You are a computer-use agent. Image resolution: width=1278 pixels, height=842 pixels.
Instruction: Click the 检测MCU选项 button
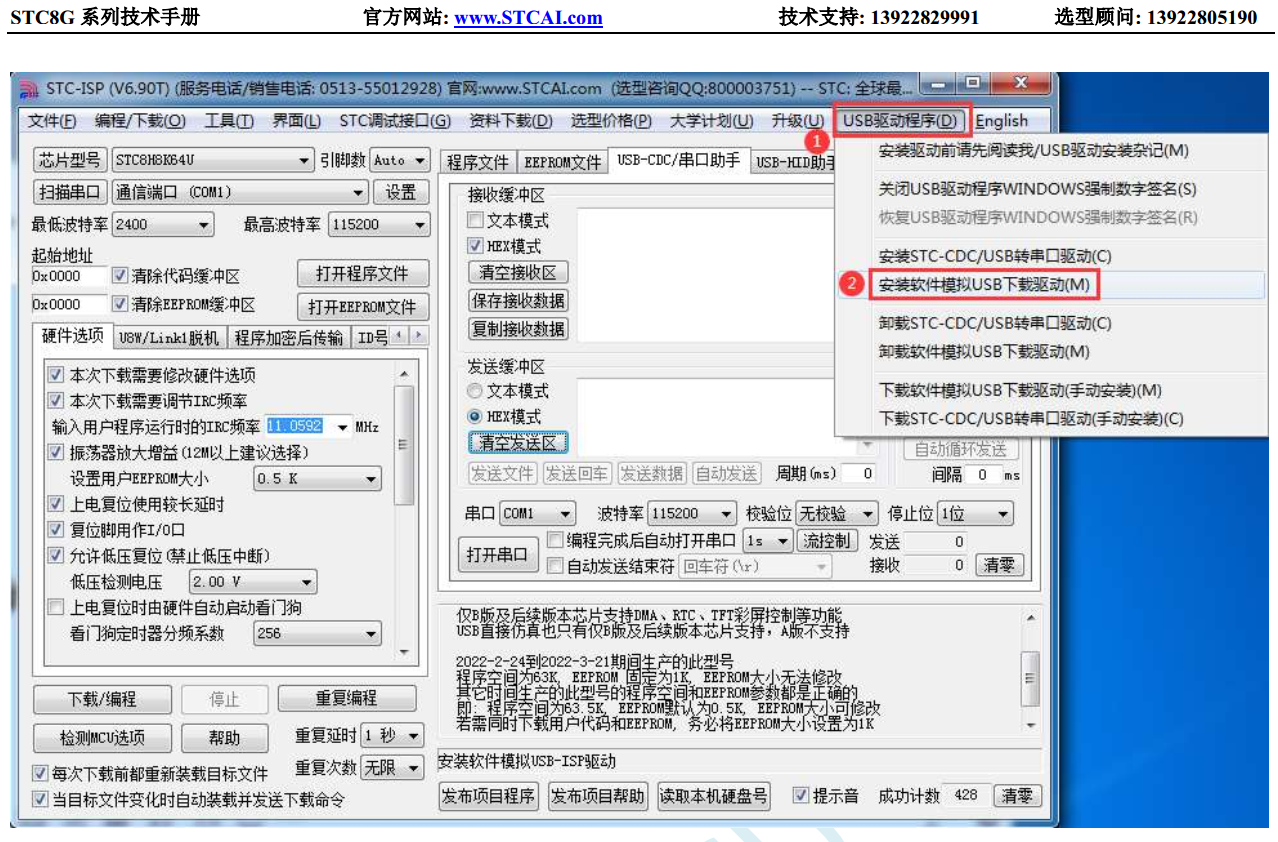pyautogui.click(x=103, y=738)
